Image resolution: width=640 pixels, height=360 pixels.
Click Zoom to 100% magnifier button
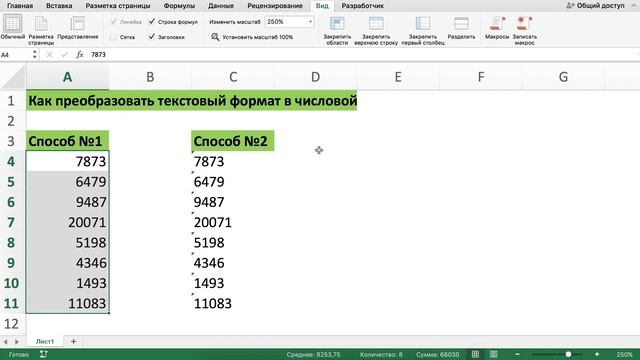tap(215, 37)
